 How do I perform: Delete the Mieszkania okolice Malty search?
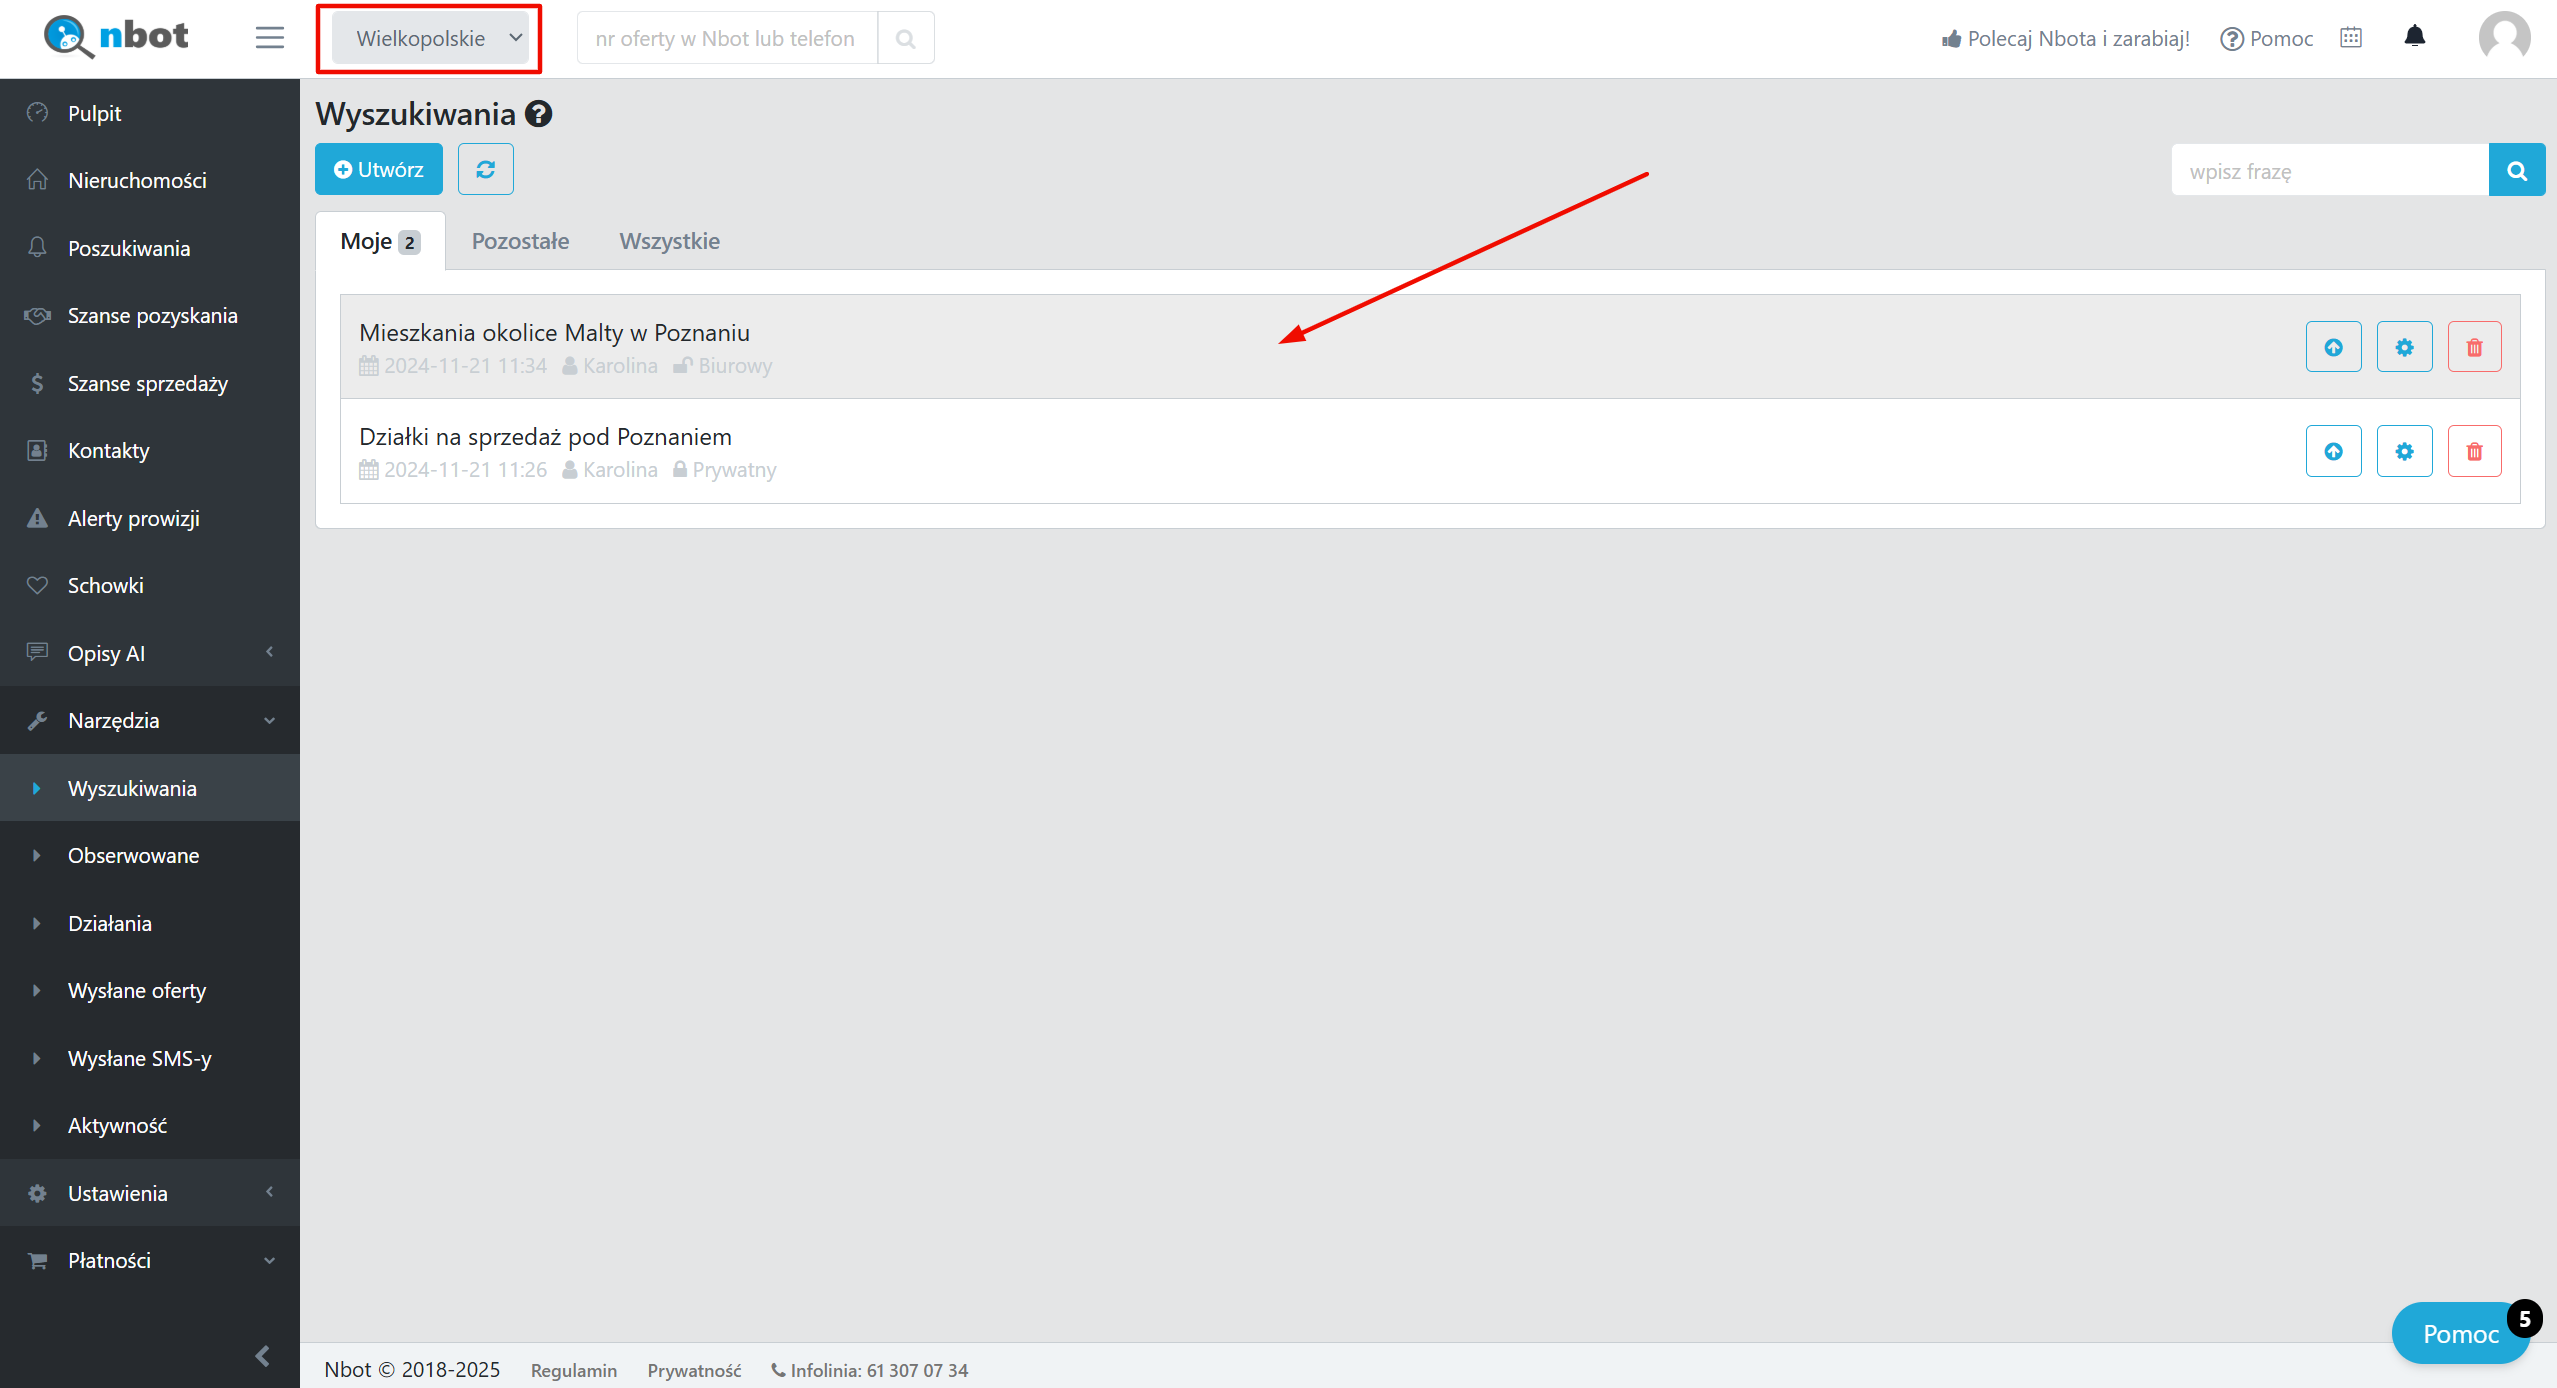(2474, 347)
